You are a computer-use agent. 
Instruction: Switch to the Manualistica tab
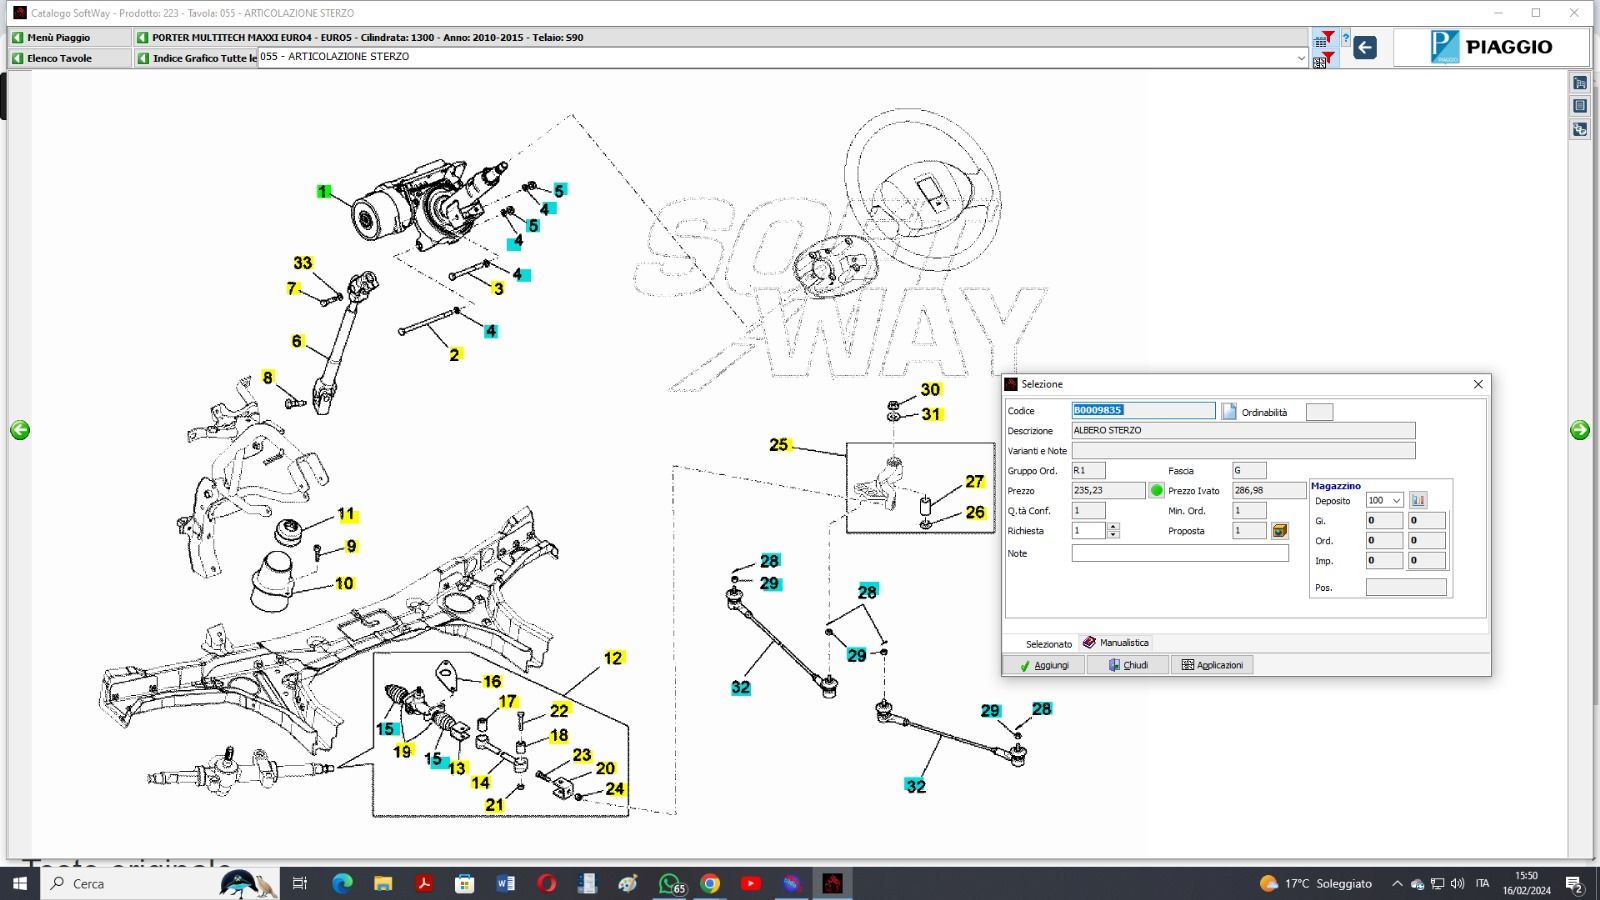[1117, 643]
